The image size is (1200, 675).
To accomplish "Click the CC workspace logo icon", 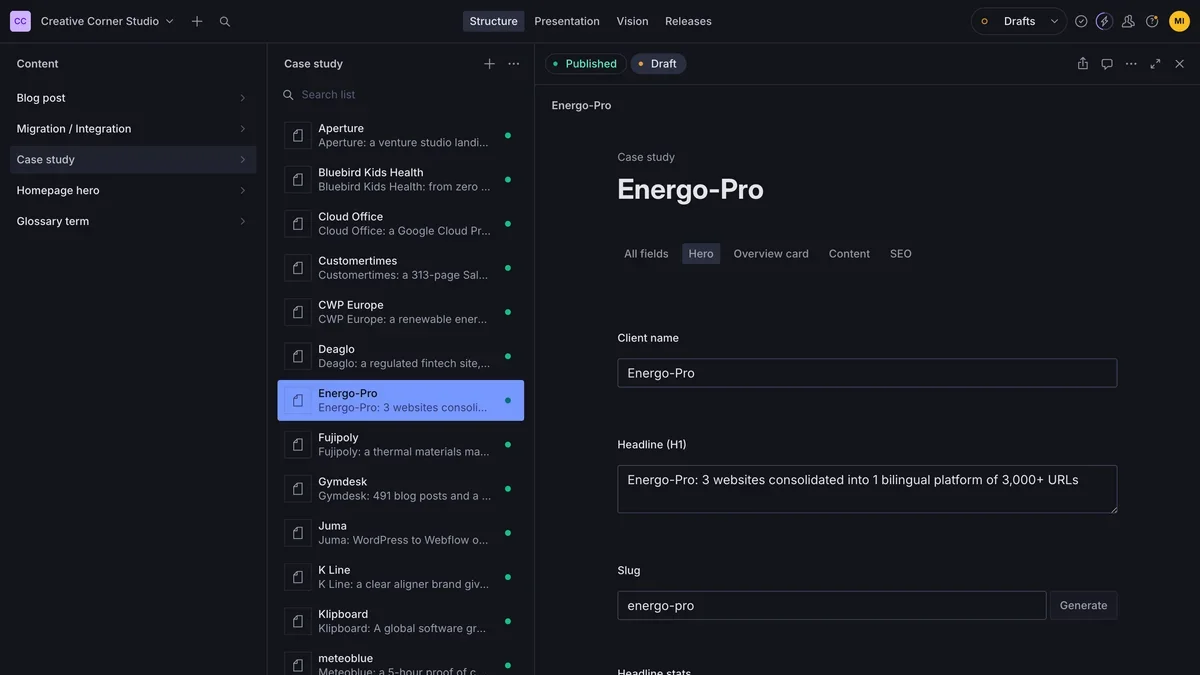I will point(20,21).
